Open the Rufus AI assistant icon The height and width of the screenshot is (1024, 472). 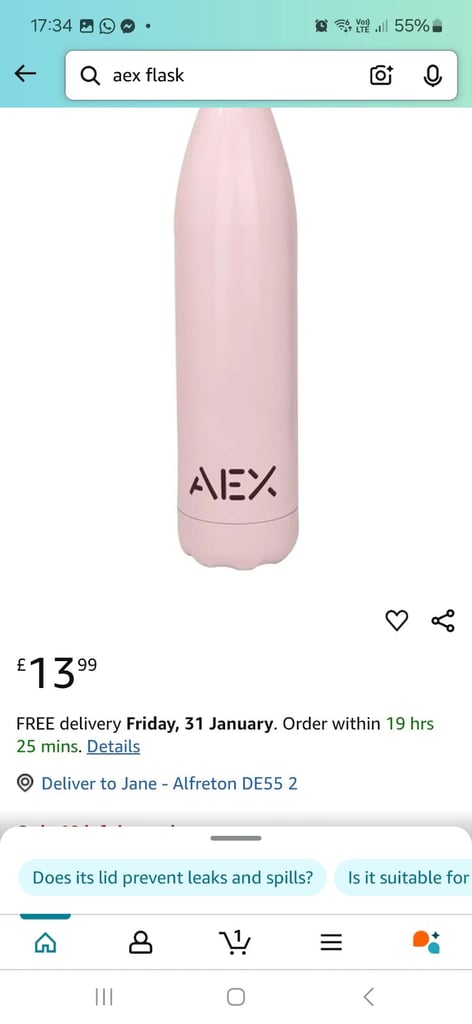426,941
